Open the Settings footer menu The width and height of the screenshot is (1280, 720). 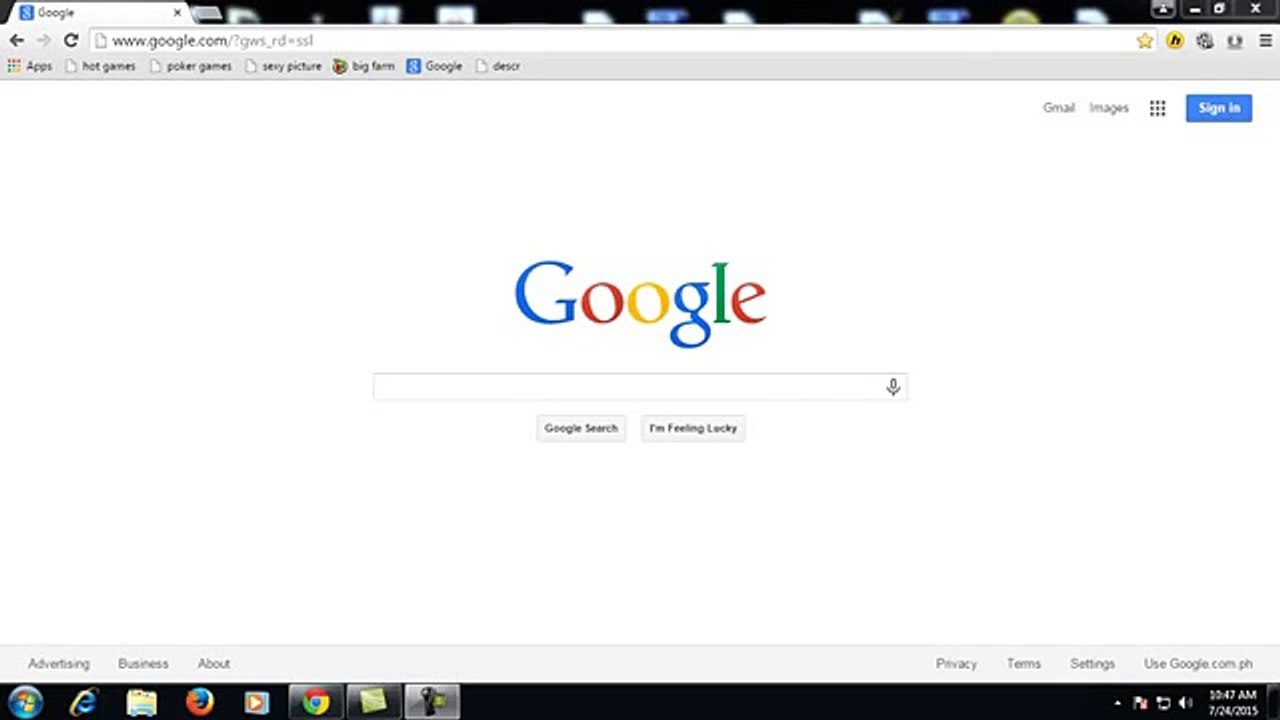point(1092,663)
